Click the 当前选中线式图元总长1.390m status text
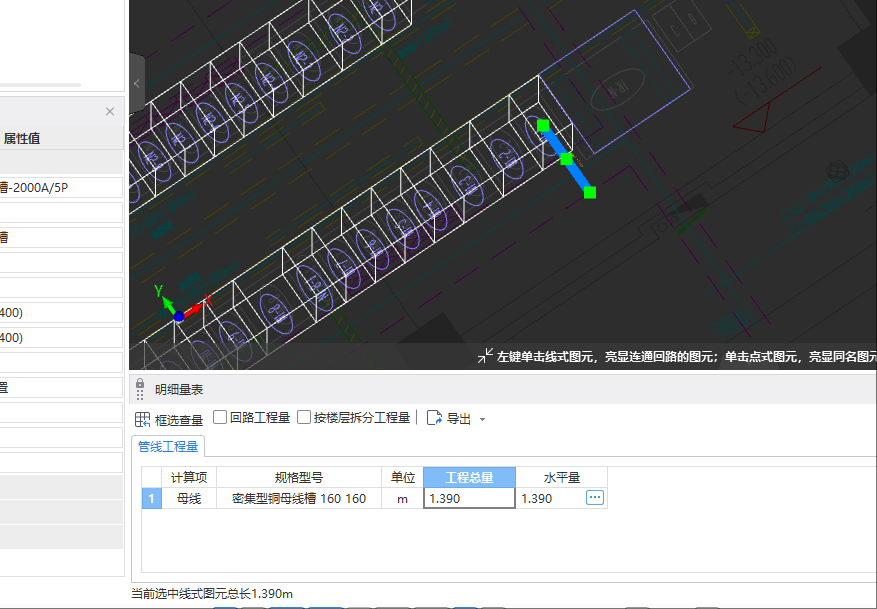877x609 pixels. coord(211,593)
